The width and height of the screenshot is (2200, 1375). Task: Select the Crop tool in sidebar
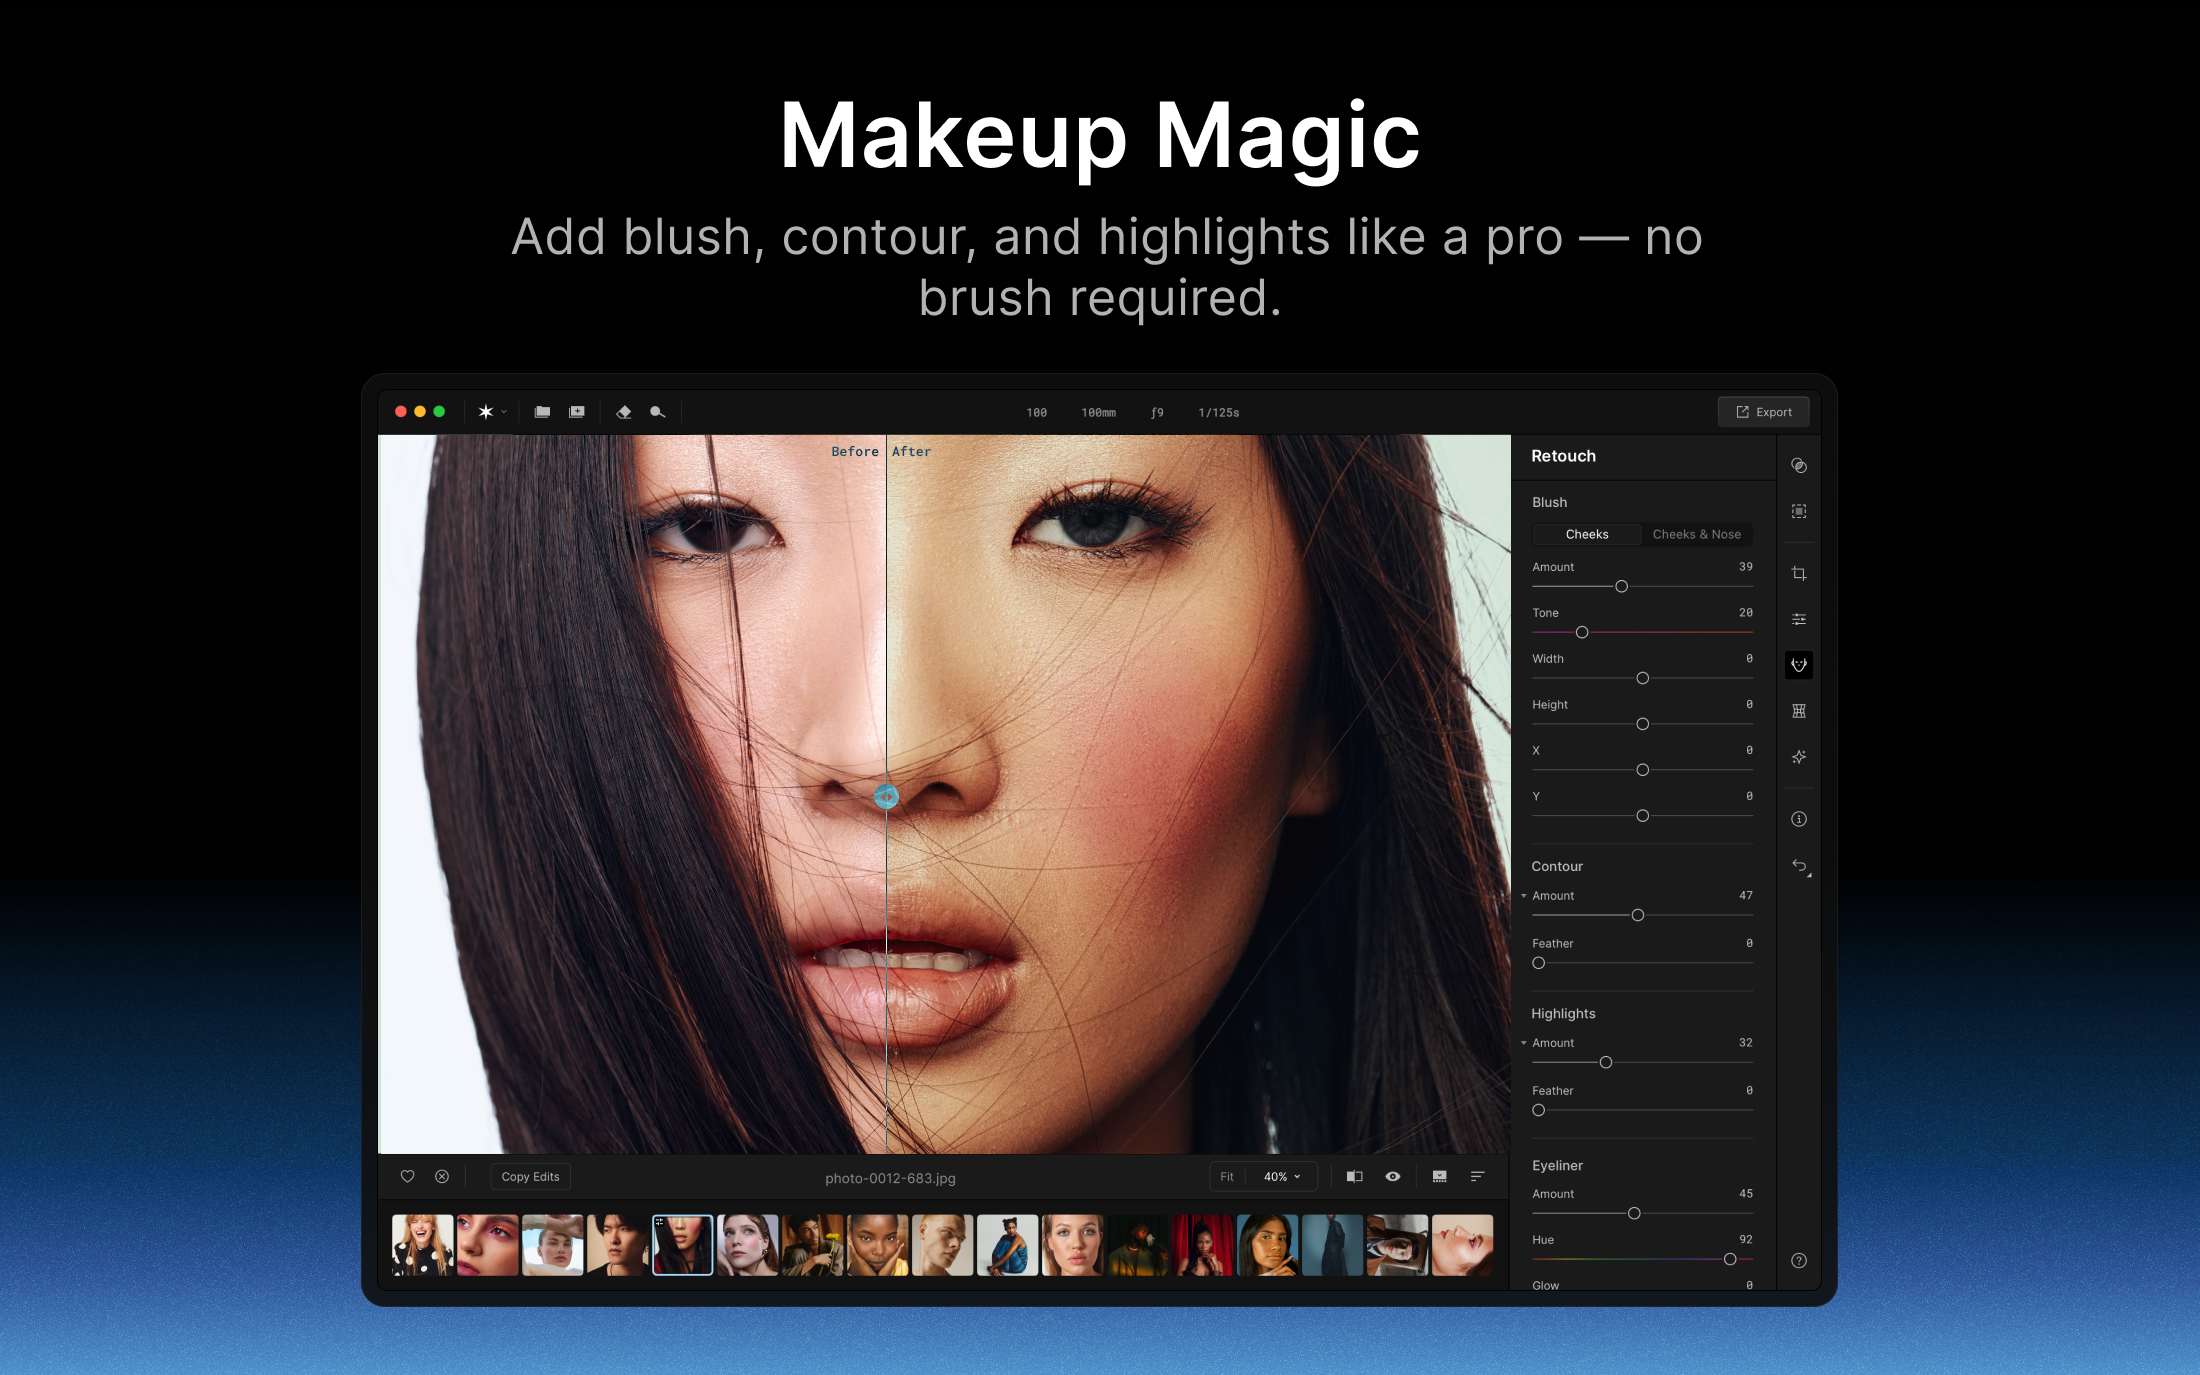pyautogui.click(x=1798, y=573)
